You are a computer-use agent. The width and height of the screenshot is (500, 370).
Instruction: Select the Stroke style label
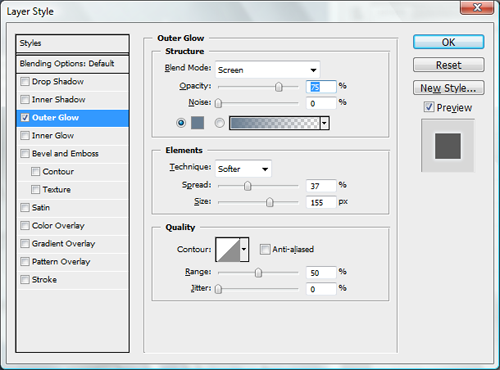(44, 279)
